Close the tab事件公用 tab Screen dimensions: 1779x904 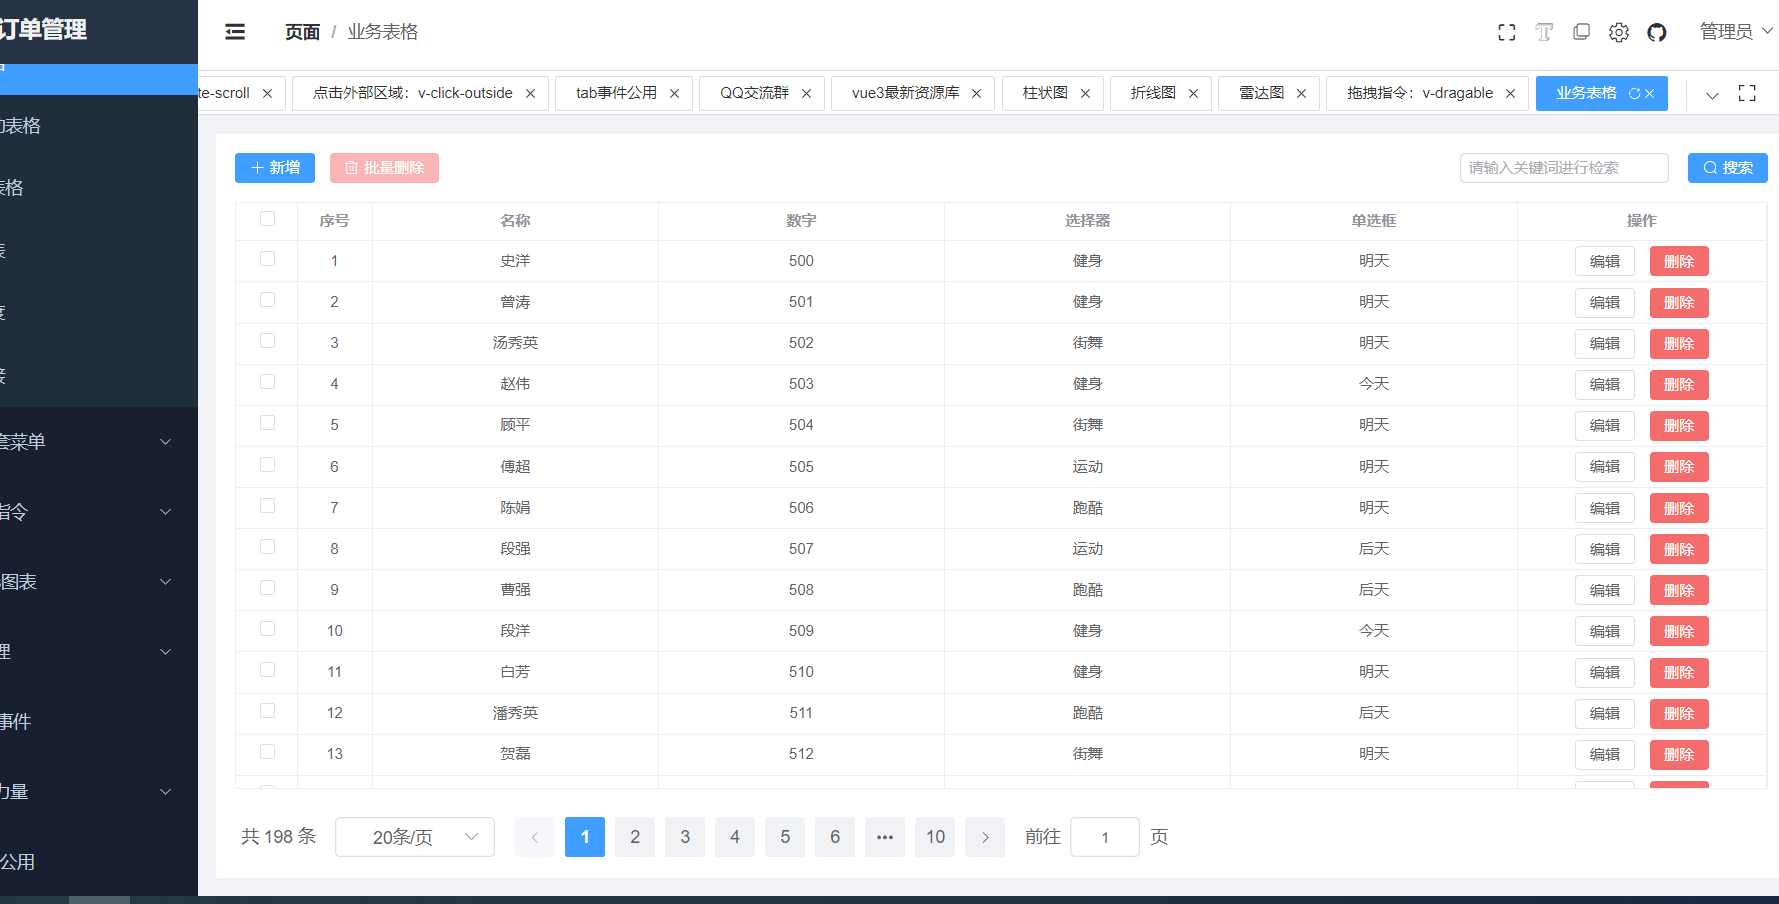[674, 93]
